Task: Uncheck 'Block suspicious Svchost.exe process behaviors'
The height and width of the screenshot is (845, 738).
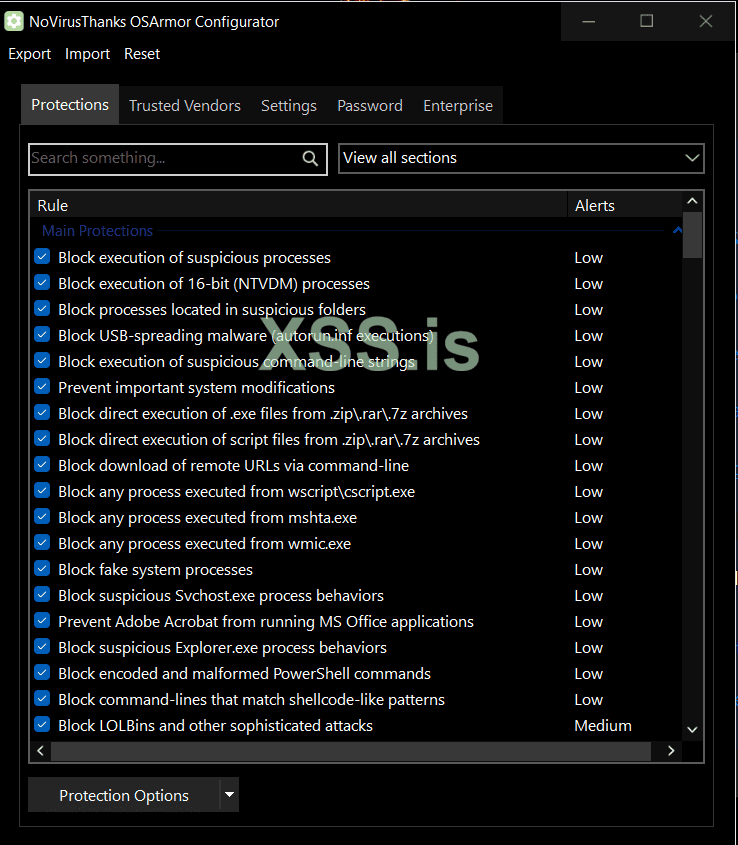Action: click(x=42, y=594)
